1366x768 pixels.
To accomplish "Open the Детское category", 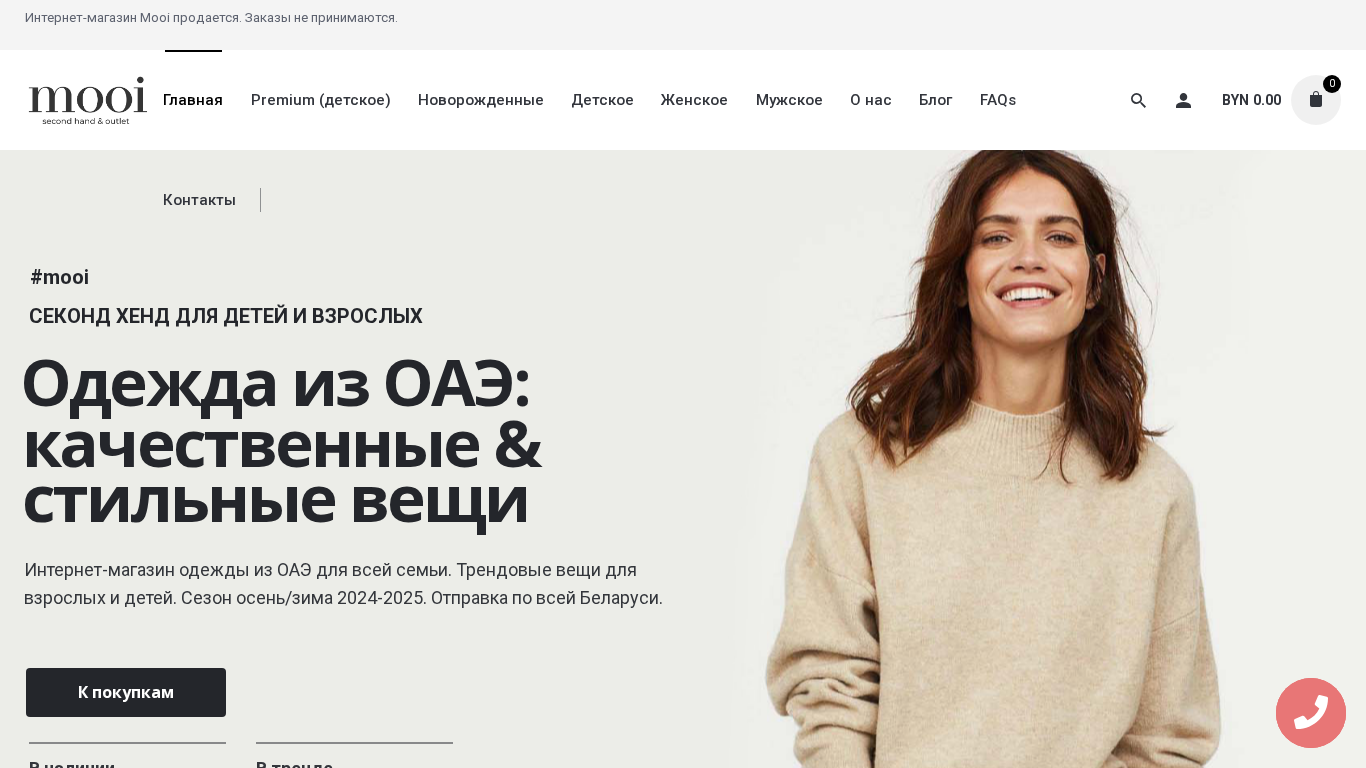I will 602,100.
